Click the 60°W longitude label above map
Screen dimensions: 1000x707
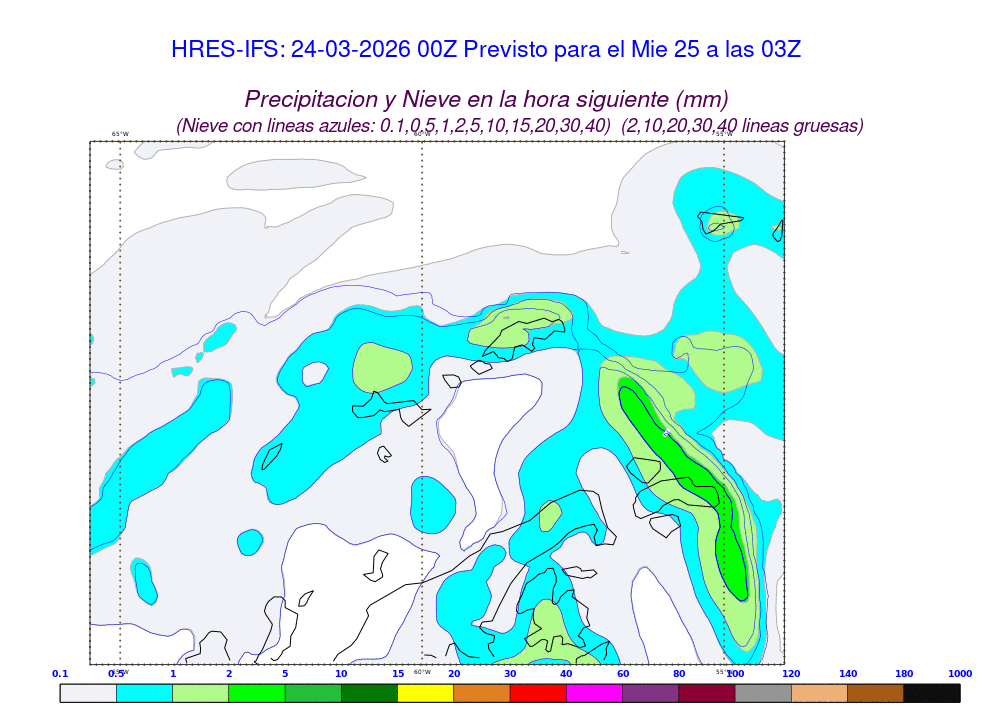tap(422, 134)
